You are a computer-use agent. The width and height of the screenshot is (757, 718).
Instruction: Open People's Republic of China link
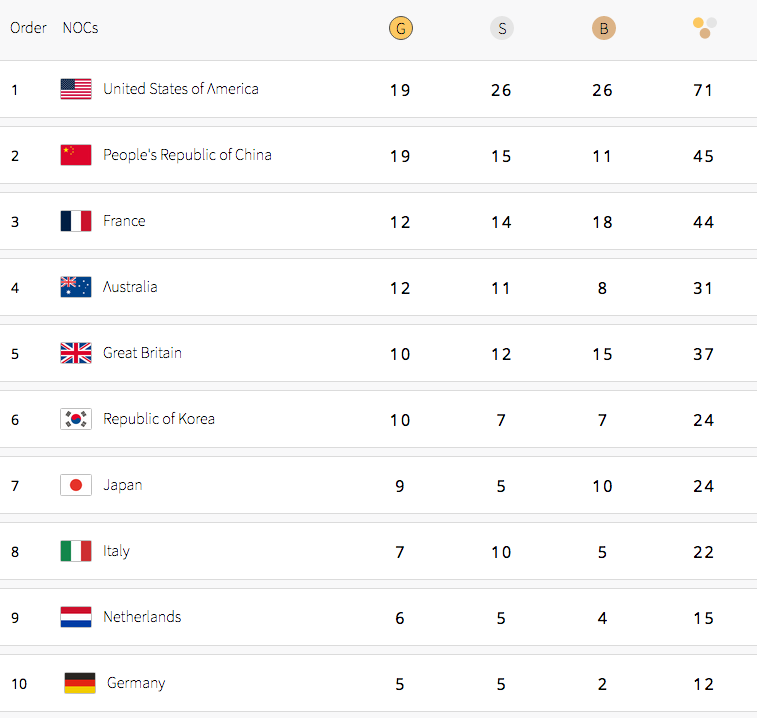(x=187, y=155)
